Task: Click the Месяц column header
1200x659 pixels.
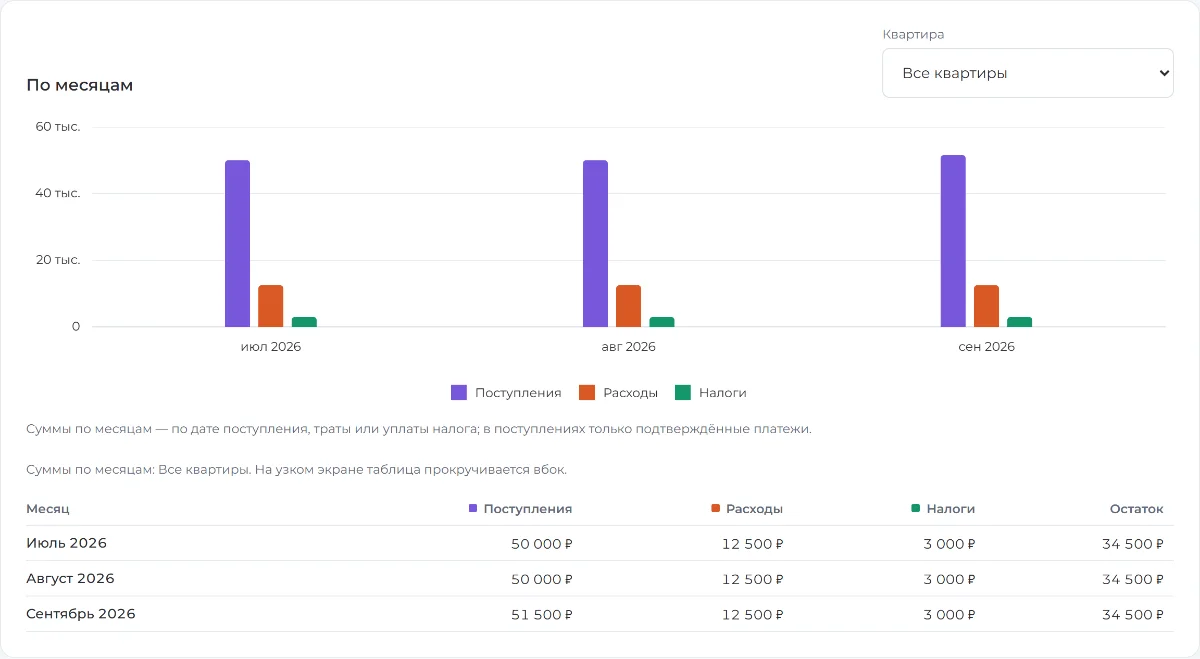Action: tap(48, 509)
